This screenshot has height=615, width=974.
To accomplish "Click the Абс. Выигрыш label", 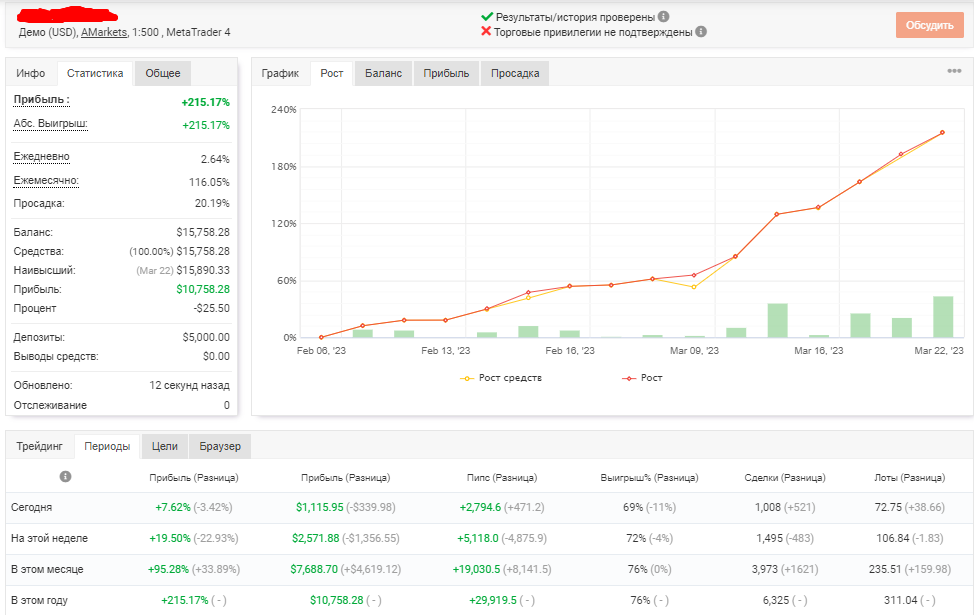I will pos(50,124).
